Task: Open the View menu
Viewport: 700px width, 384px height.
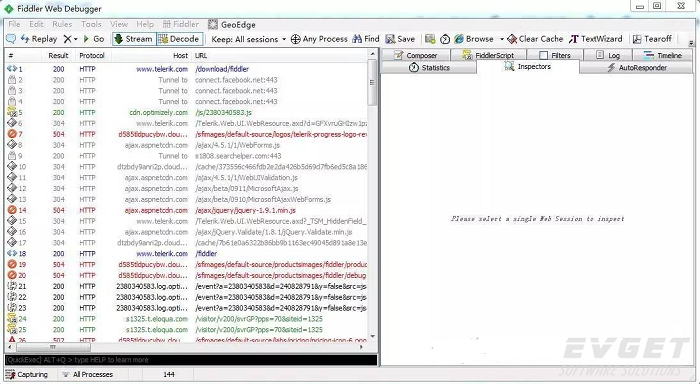Action: coord(119,24)
